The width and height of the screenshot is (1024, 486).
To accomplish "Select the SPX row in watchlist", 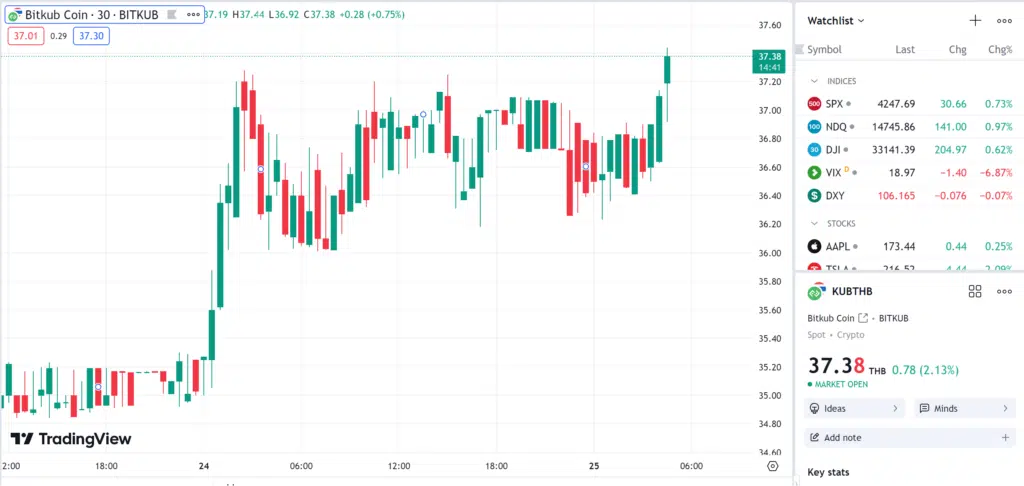I will pos(910,104).
